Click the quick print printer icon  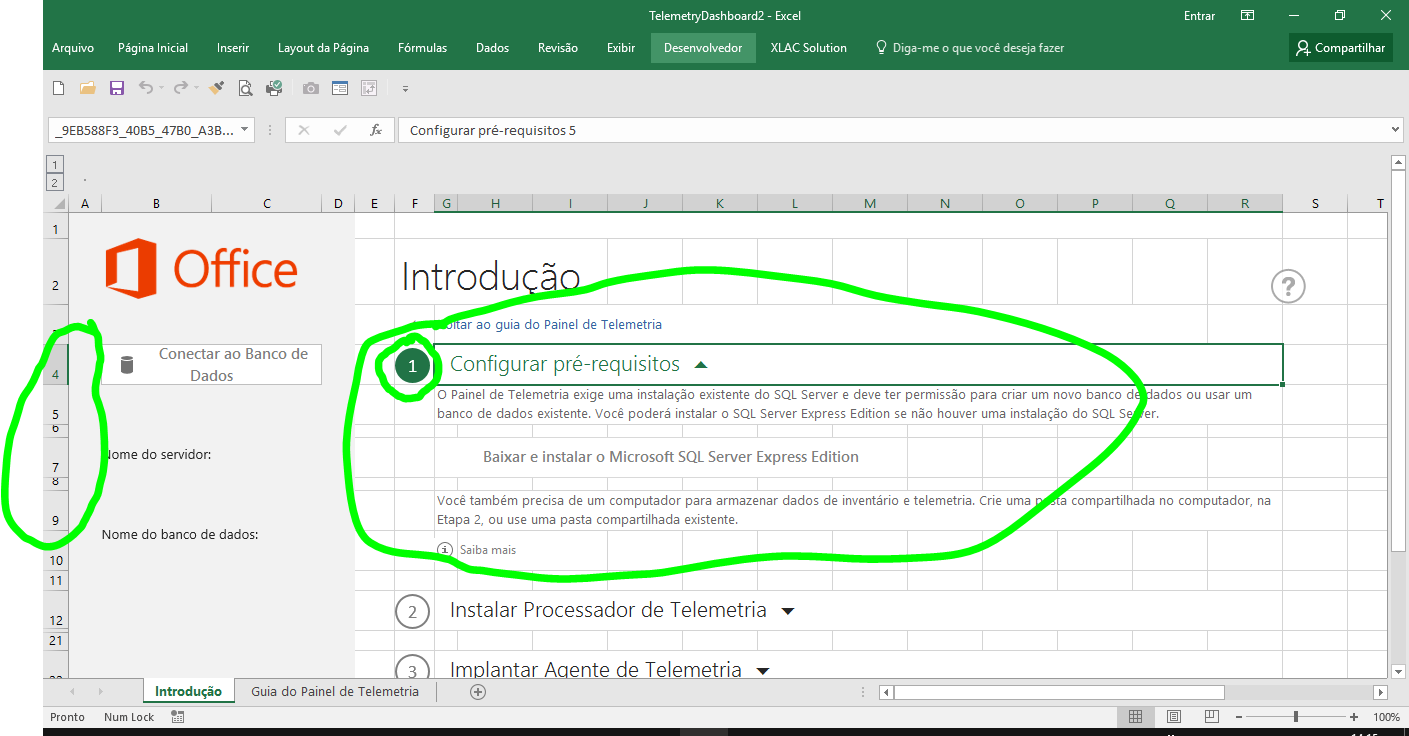click(x=274, y=88)
